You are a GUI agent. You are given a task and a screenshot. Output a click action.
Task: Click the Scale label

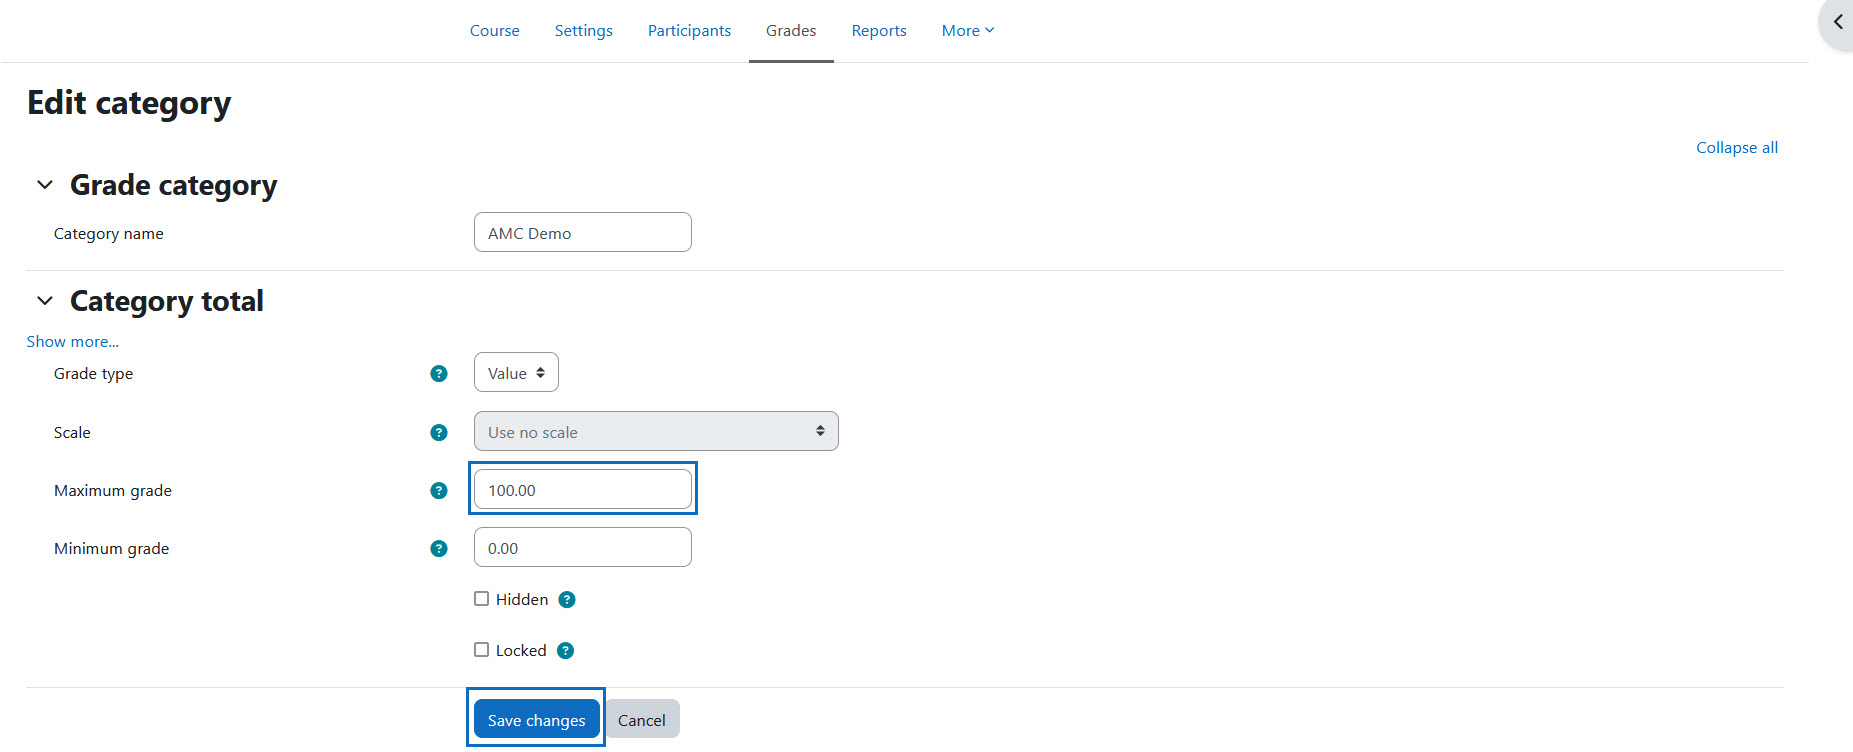(72, 432)
